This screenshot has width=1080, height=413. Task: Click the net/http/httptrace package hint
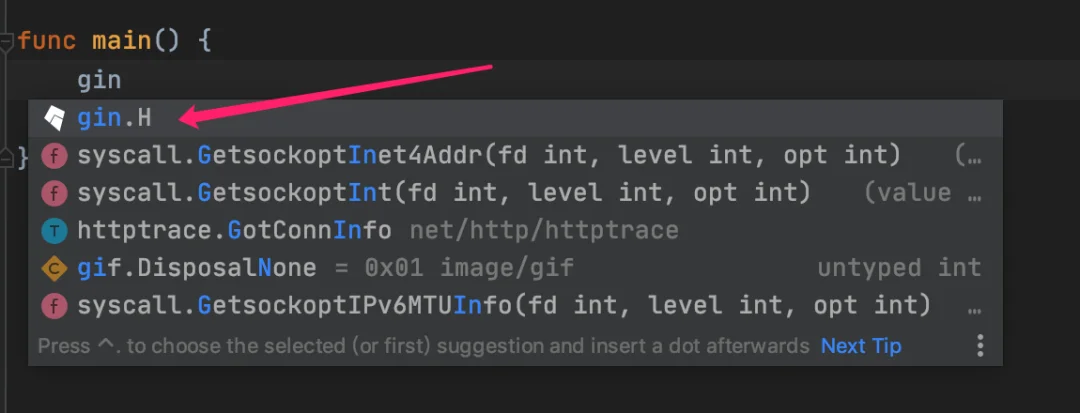544,231
